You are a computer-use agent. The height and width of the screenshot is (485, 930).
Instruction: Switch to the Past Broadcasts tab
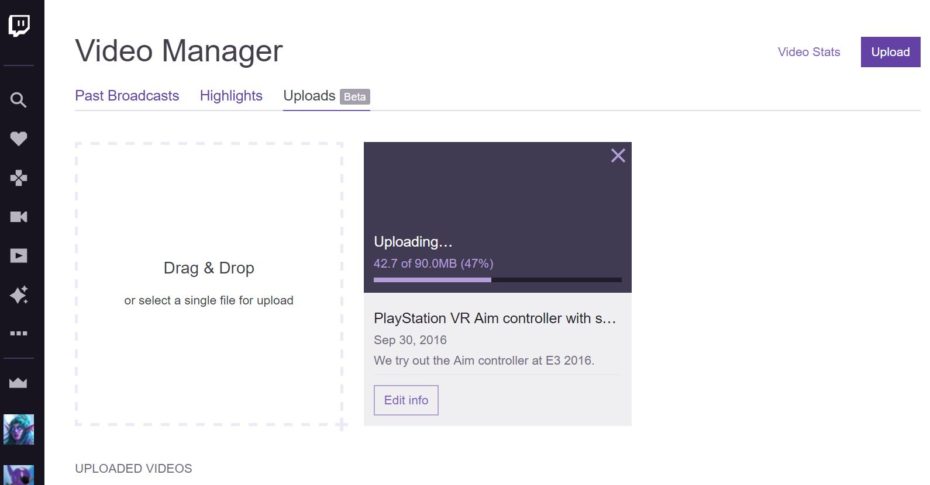(x=127, y=96)
